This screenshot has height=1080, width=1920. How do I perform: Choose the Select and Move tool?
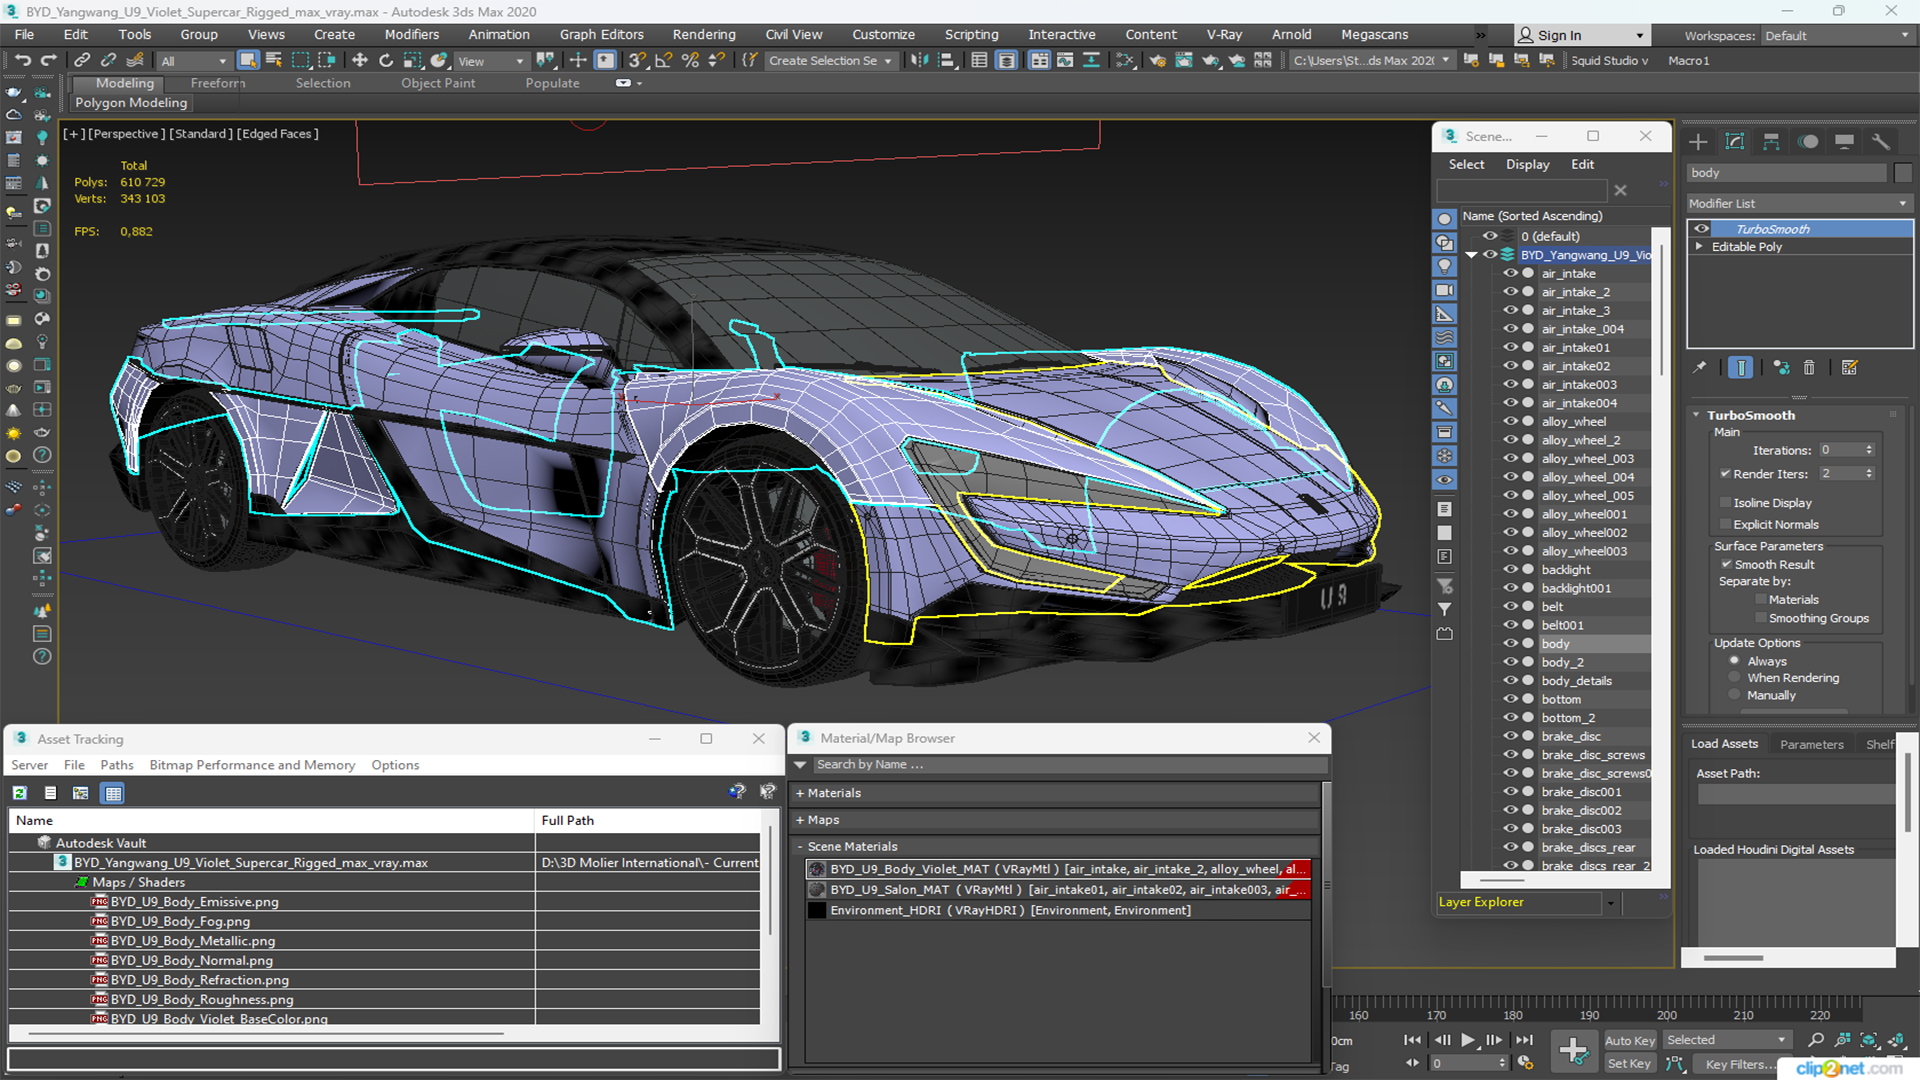coord(360,60)
